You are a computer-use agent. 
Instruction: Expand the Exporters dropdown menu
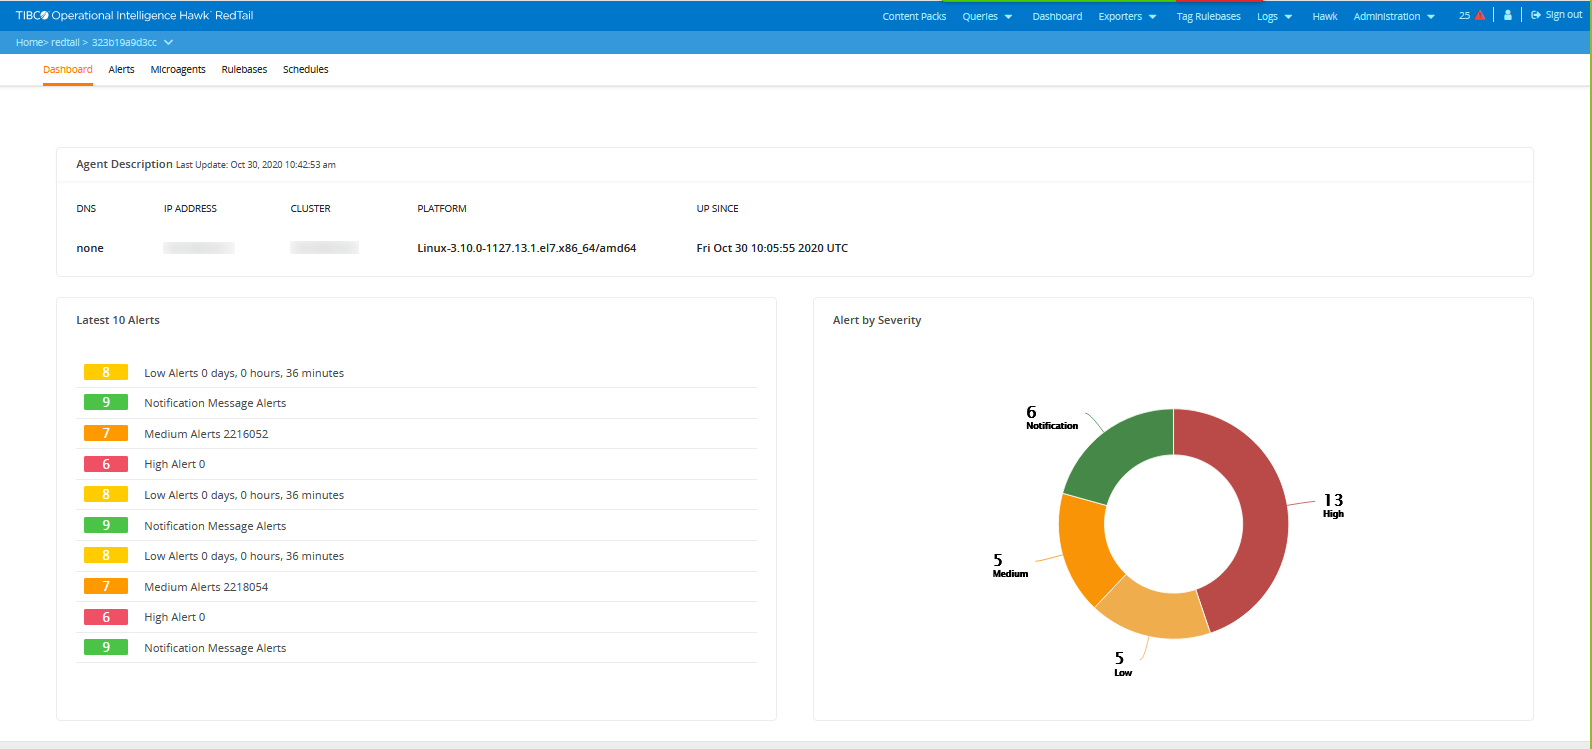[x=1127, y=17]
